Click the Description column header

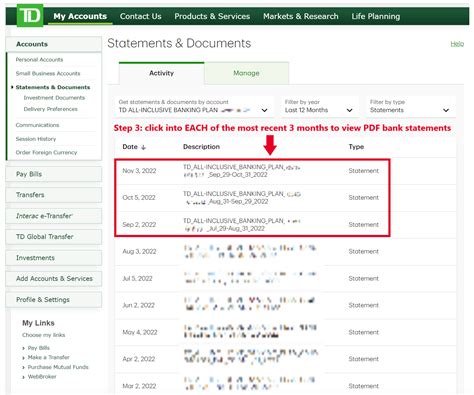point(201,147)
